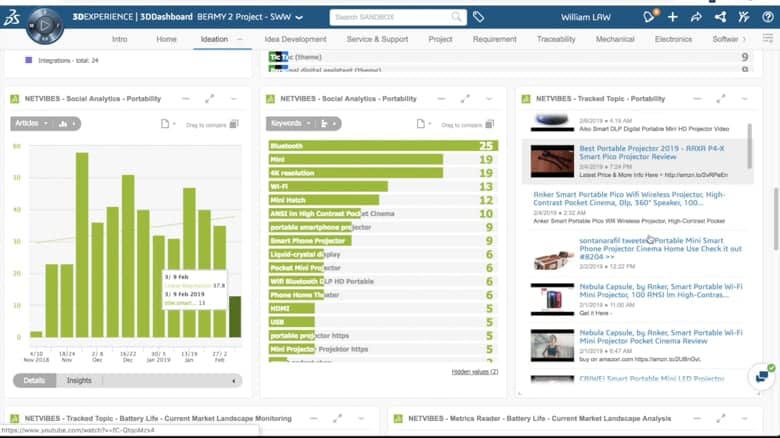The height and width of the screenshot is (438, 780).
Task: Click the Nebula Capsule Review video thumbnail
Action: coord(552,345)
